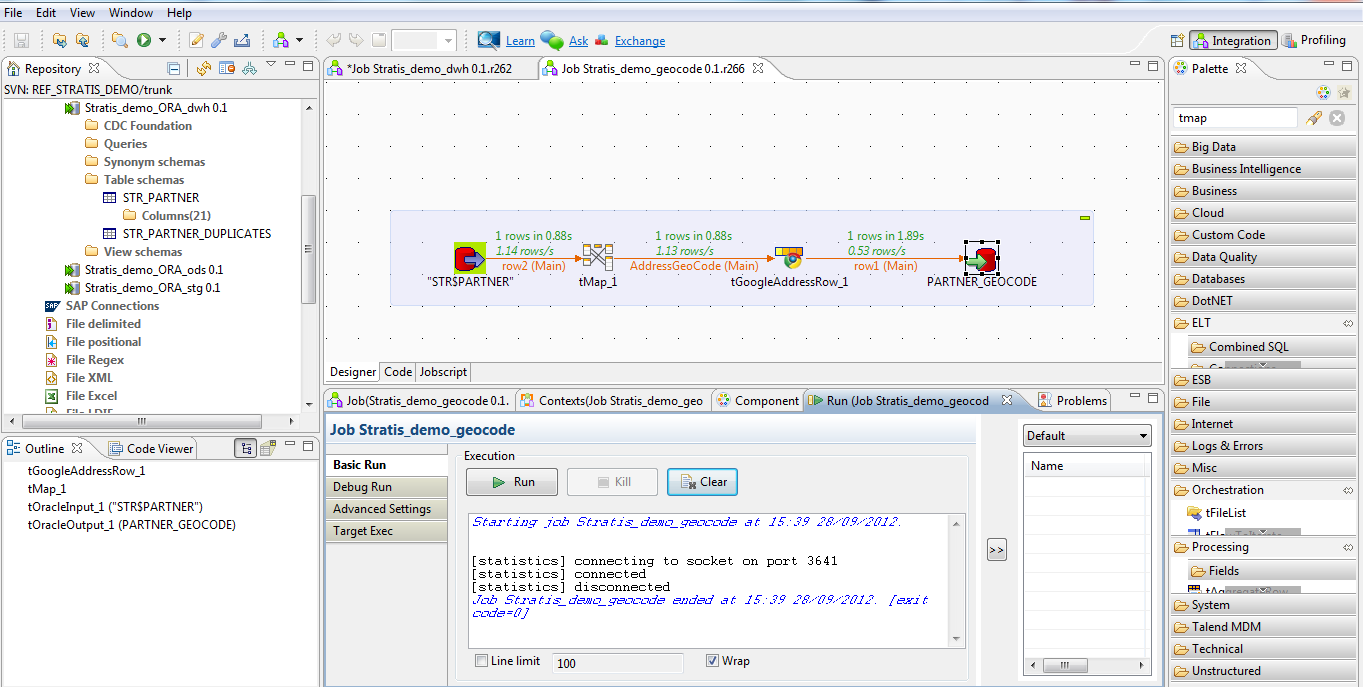1363x687 pixels.
Task: Click the Save icon in main toolbar
Action: tap(21, 41)
